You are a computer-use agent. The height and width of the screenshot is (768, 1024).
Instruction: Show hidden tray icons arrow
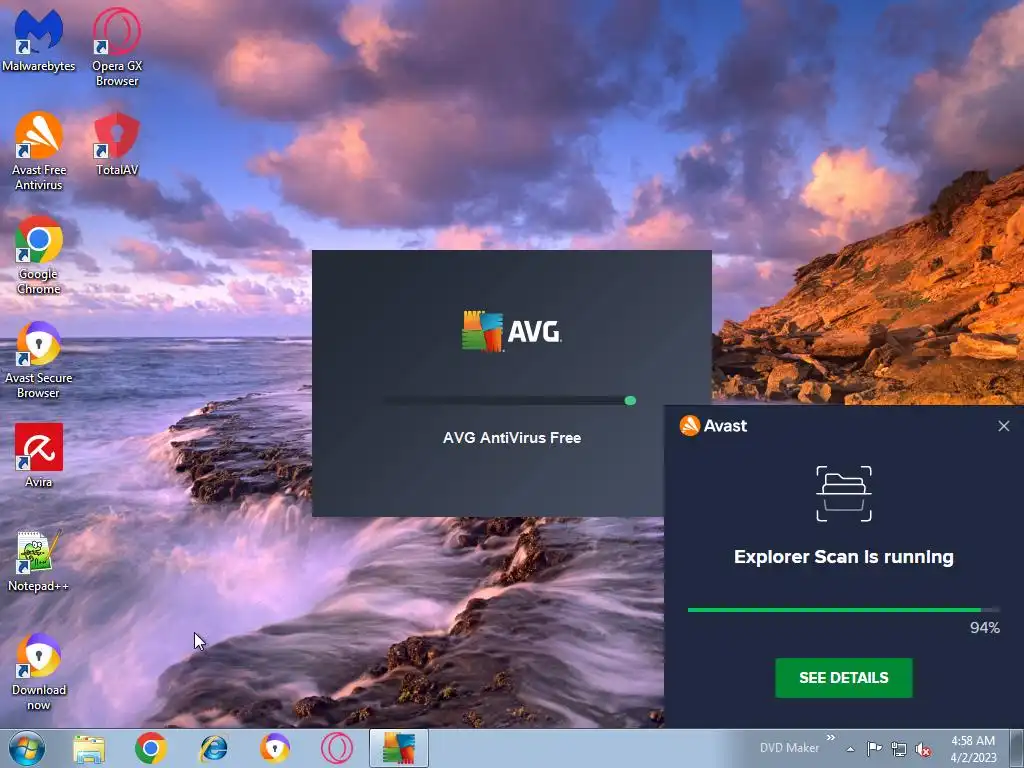click(850, 749)
